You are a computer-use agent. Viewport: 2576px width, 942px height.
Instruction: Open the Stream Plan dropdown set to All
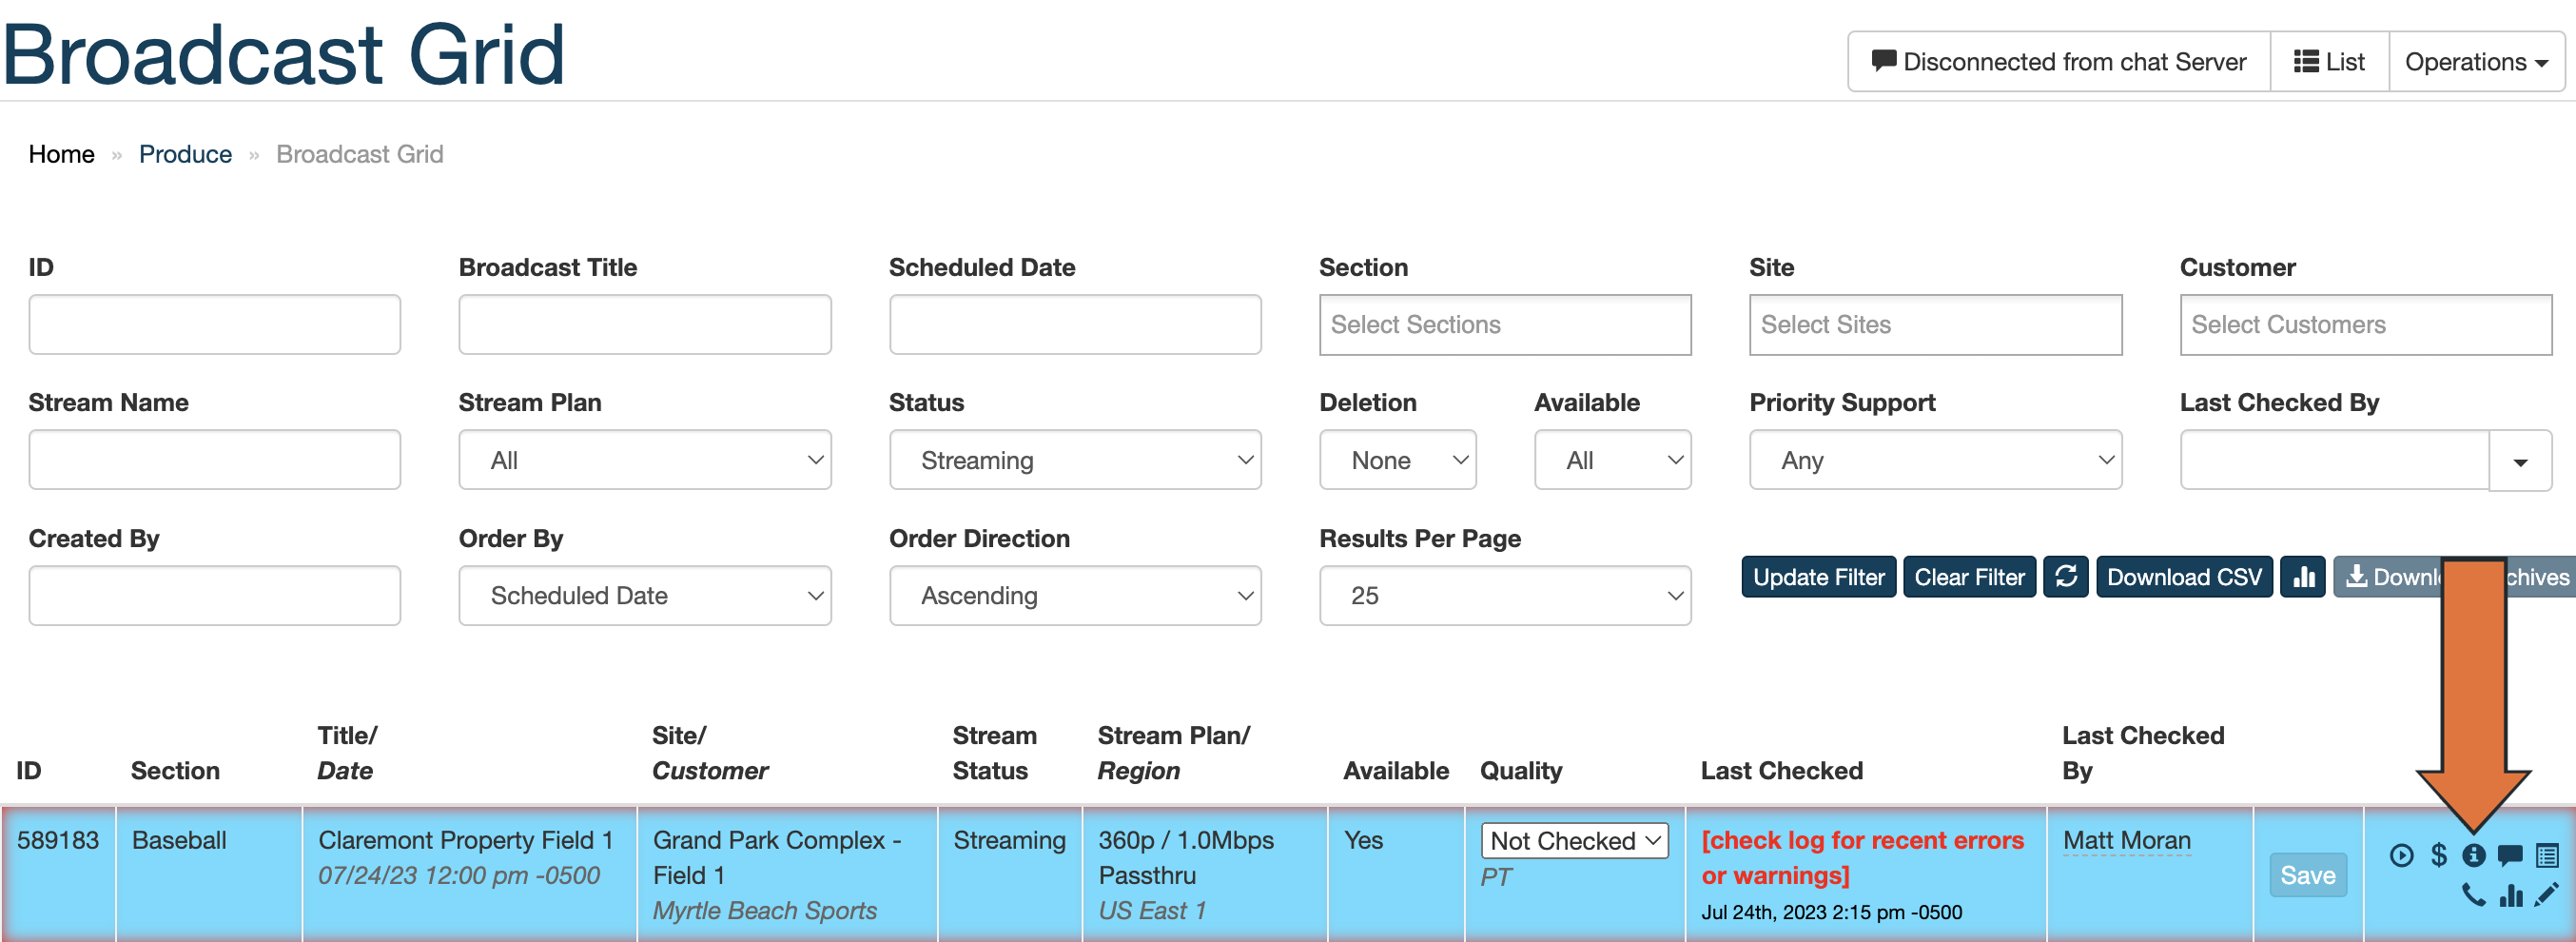click(645, 459)
